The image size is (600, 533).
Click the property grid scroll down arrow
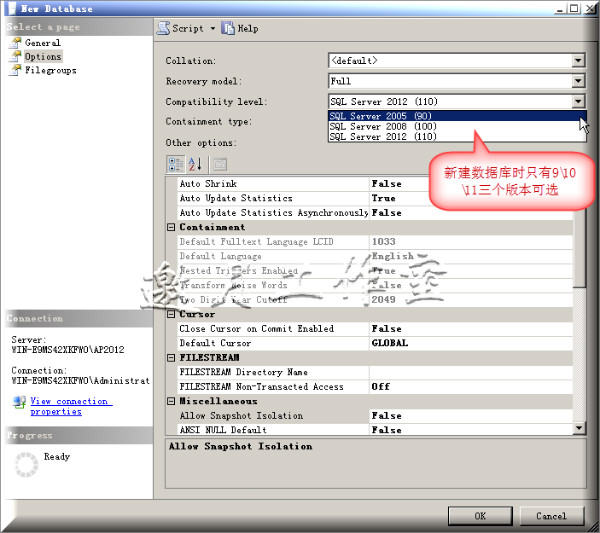579,428
